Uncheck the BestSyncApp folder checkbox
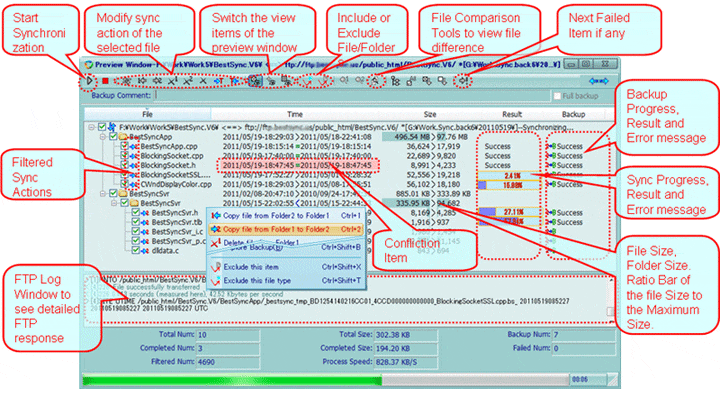The height and width of the screenshot is (395, 720). pos(113,137)
